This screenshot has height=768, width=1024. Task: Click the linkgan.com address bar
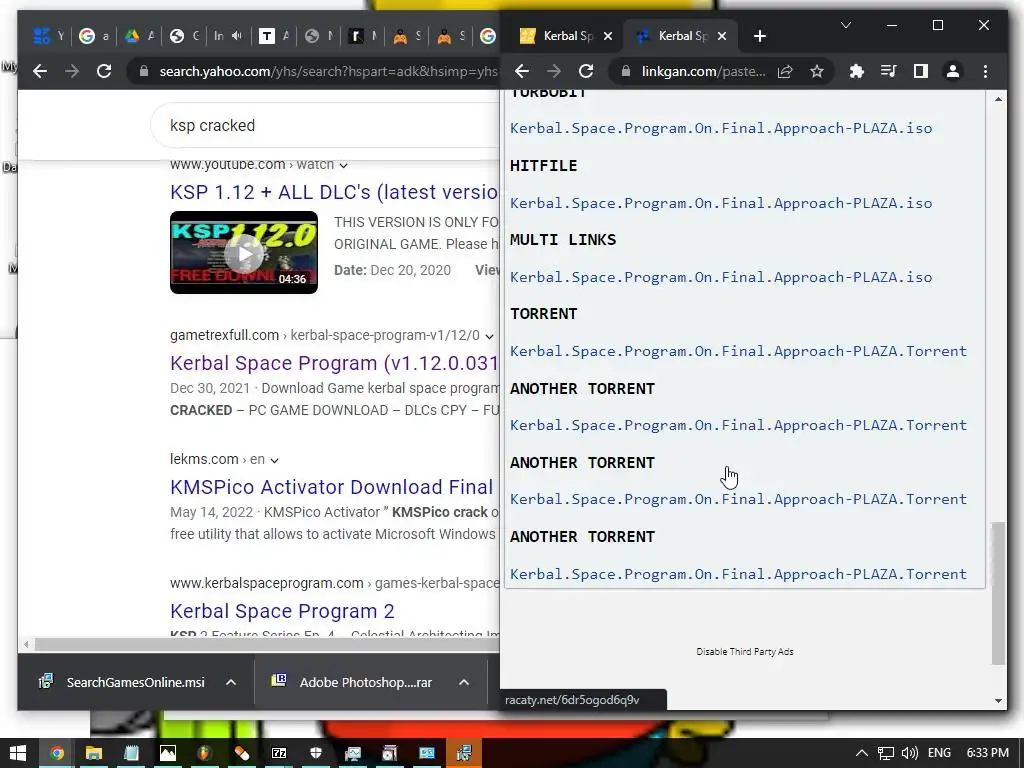coord(703,71)
